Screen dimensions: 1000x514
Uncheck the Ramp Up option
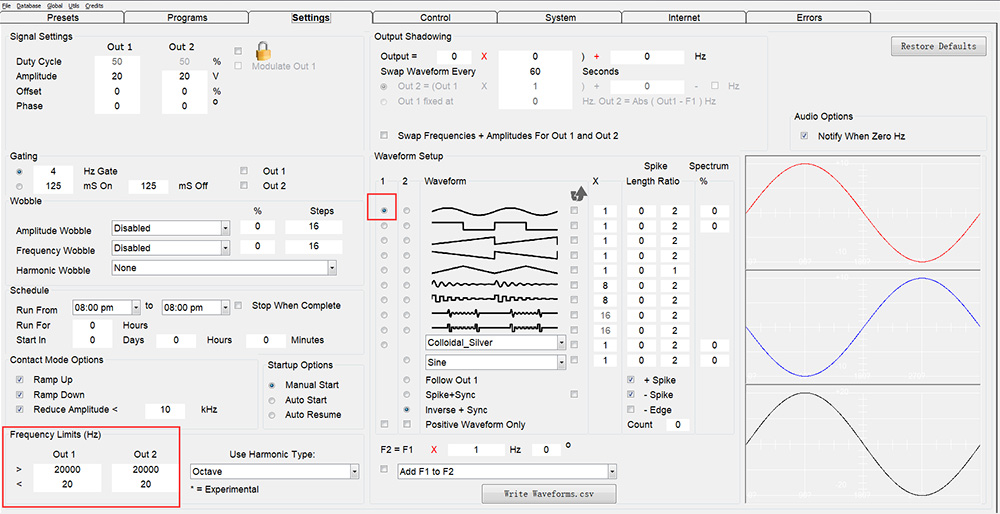[21, 380]
